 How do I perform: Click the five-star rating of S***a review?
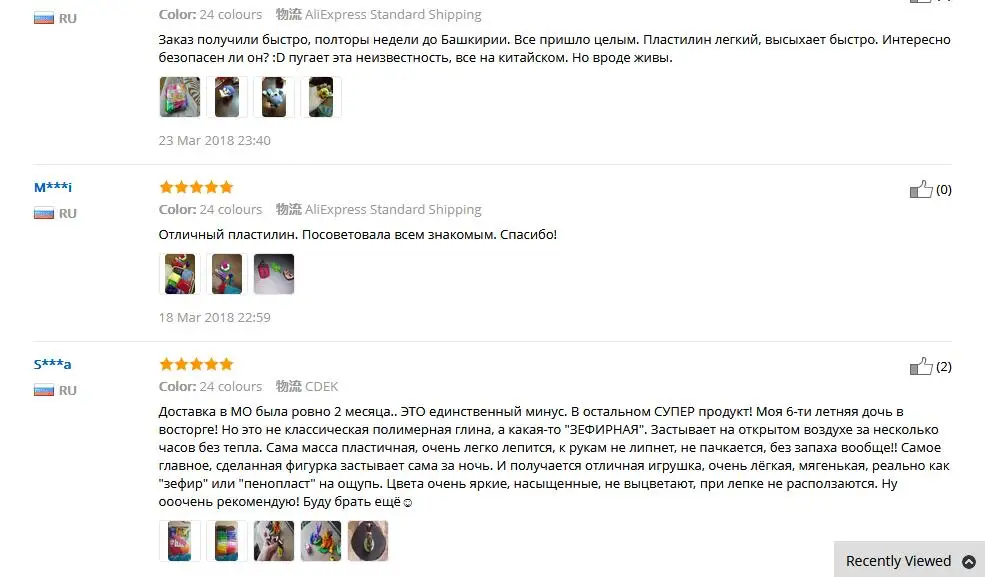pyautogui.click(x=196, y=364)
